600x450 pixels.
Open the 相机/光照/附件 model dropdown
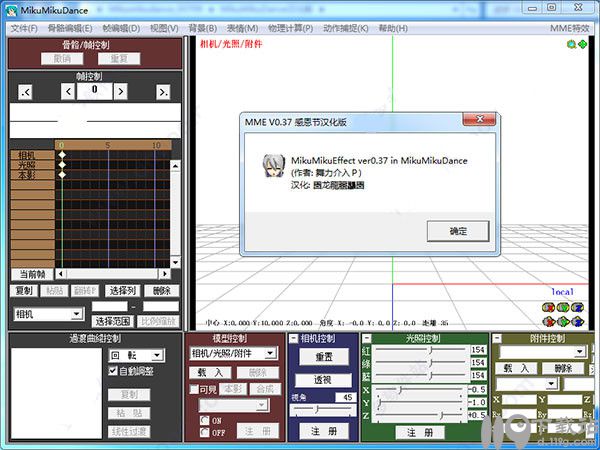tap(271, 353)
